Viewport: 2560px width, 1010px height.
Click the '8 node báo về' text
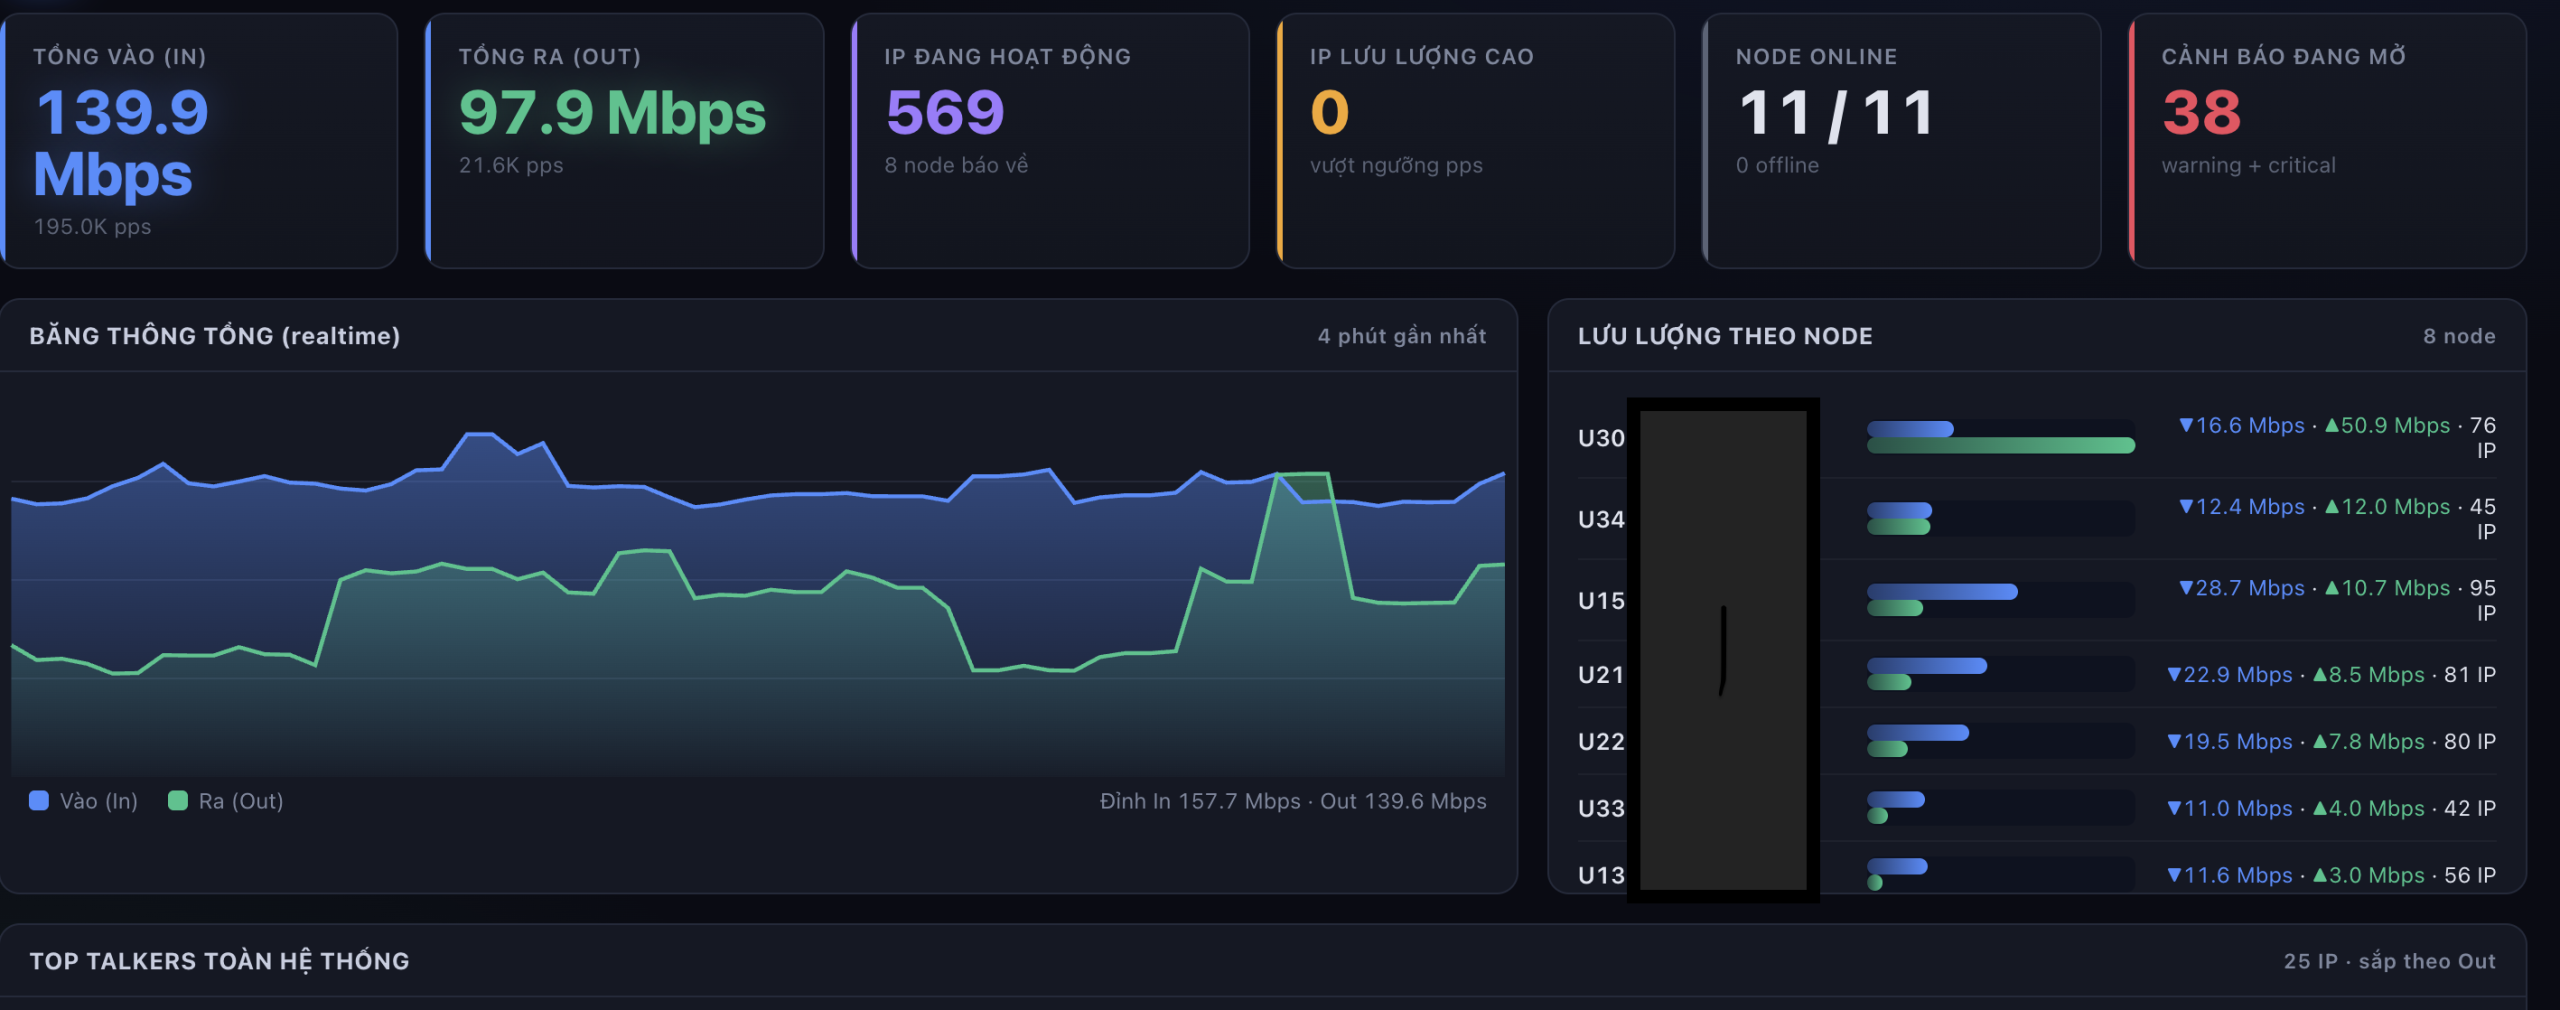click(956, 165)
